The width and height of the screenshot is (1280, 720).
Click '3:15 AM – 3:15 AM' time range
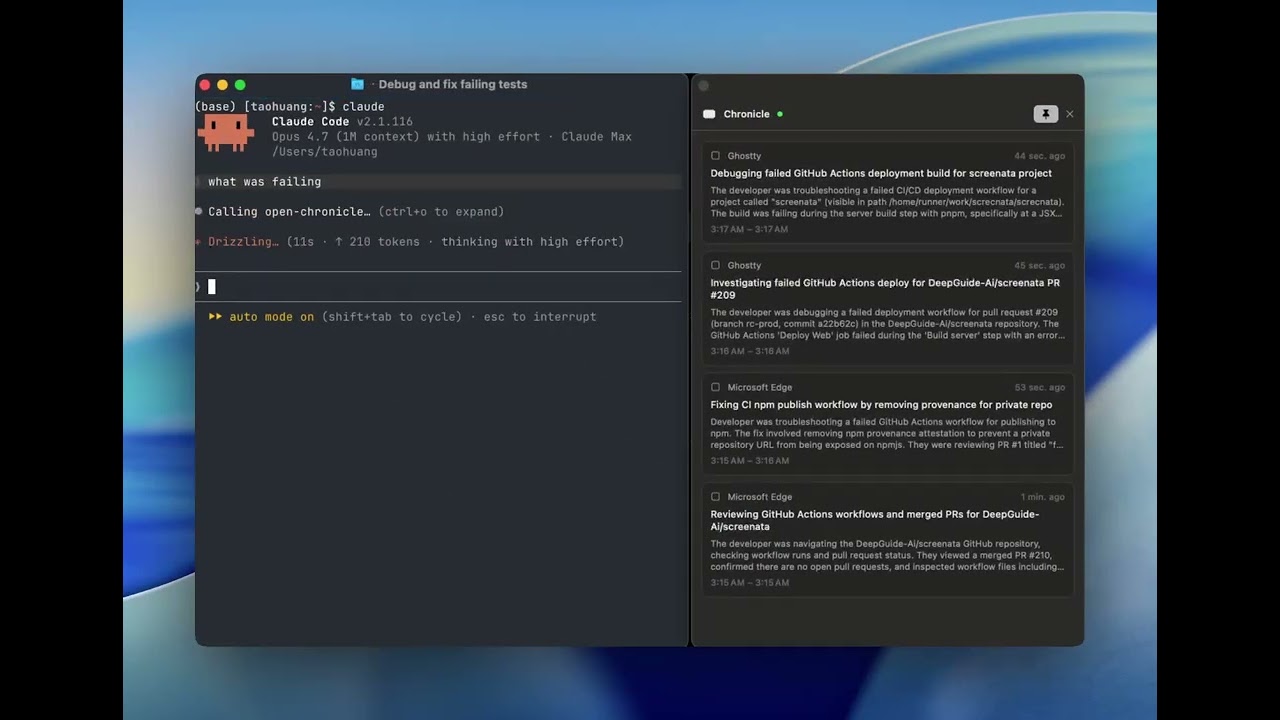pyautogui.click(x=749, y=583)
